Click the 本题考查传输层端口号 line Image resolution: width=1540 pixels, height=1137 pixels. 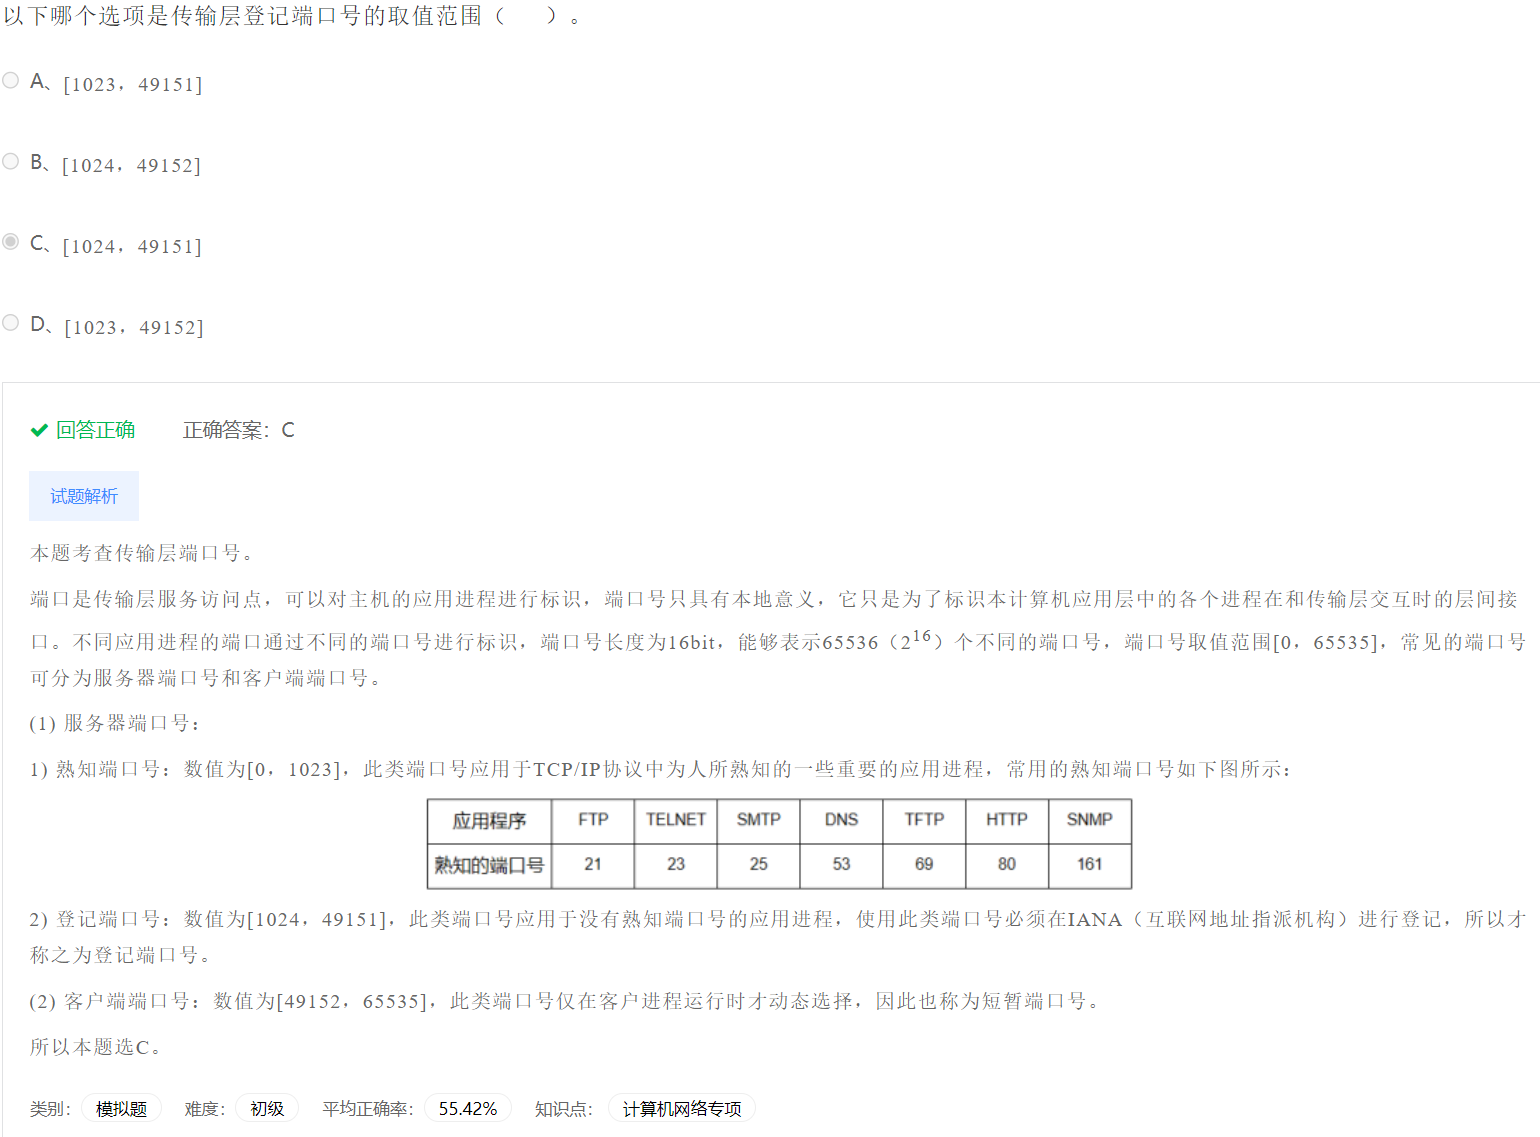[x=143, y=553]
